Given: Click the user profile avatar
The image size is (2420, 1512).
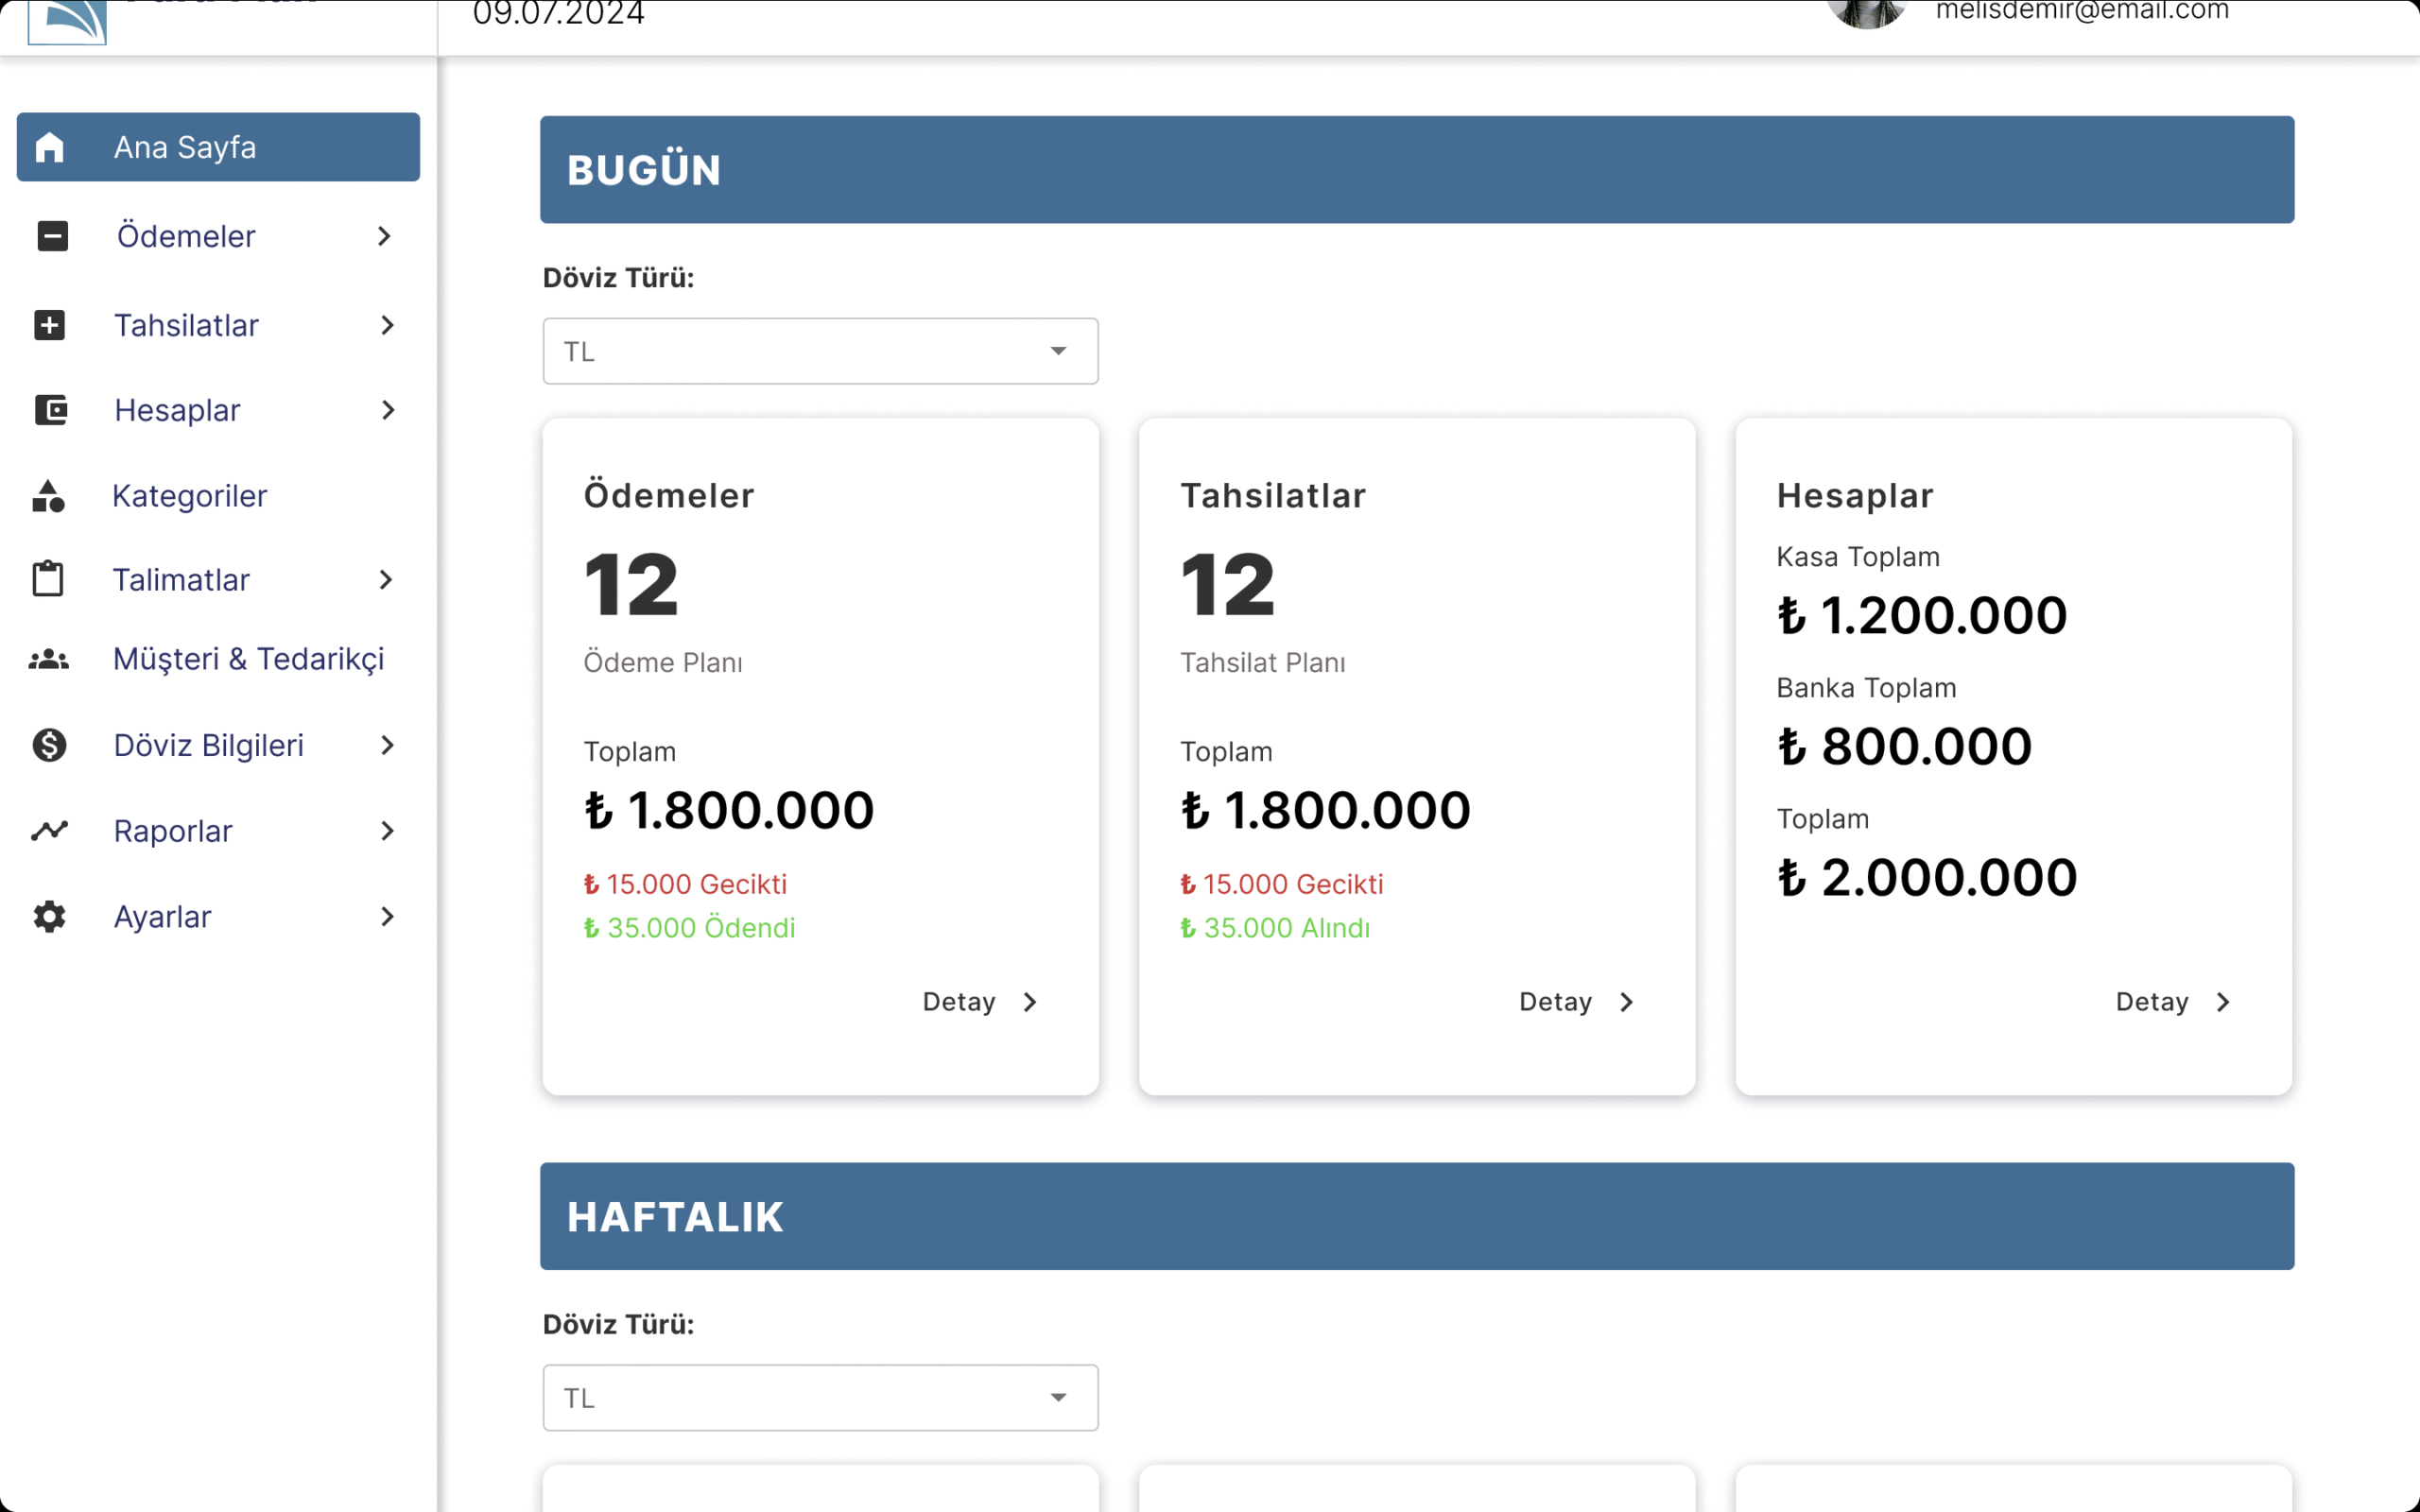Looking at the screenshot, I should (1866, 12).
